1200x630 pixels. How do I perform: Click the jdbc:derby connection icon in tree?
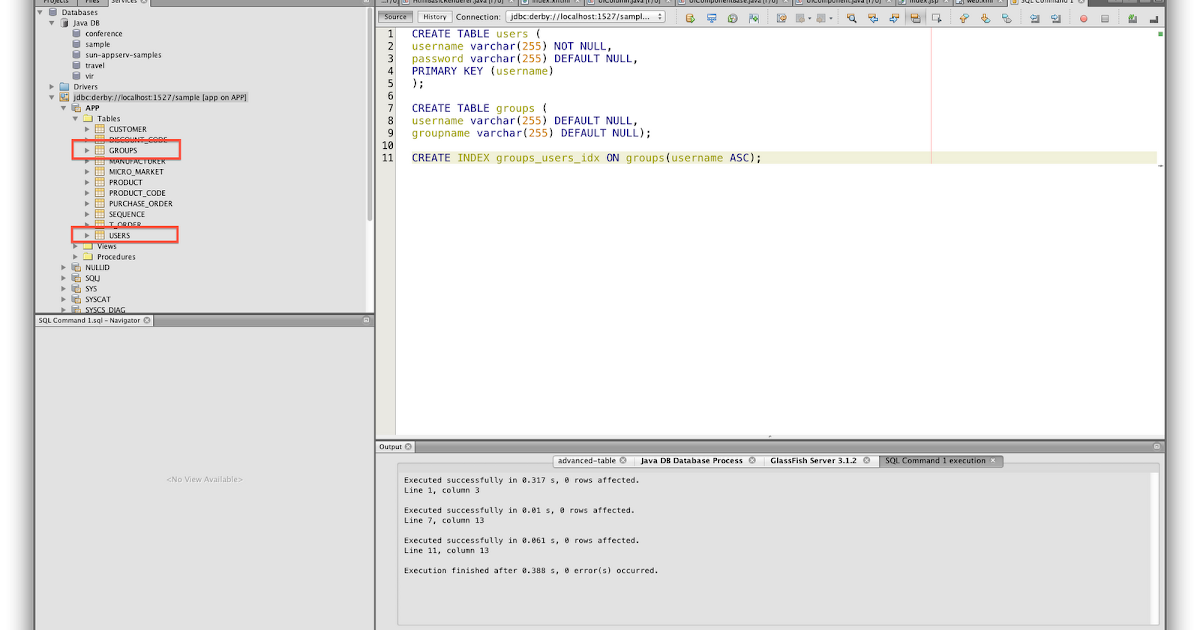coord(64,97)
